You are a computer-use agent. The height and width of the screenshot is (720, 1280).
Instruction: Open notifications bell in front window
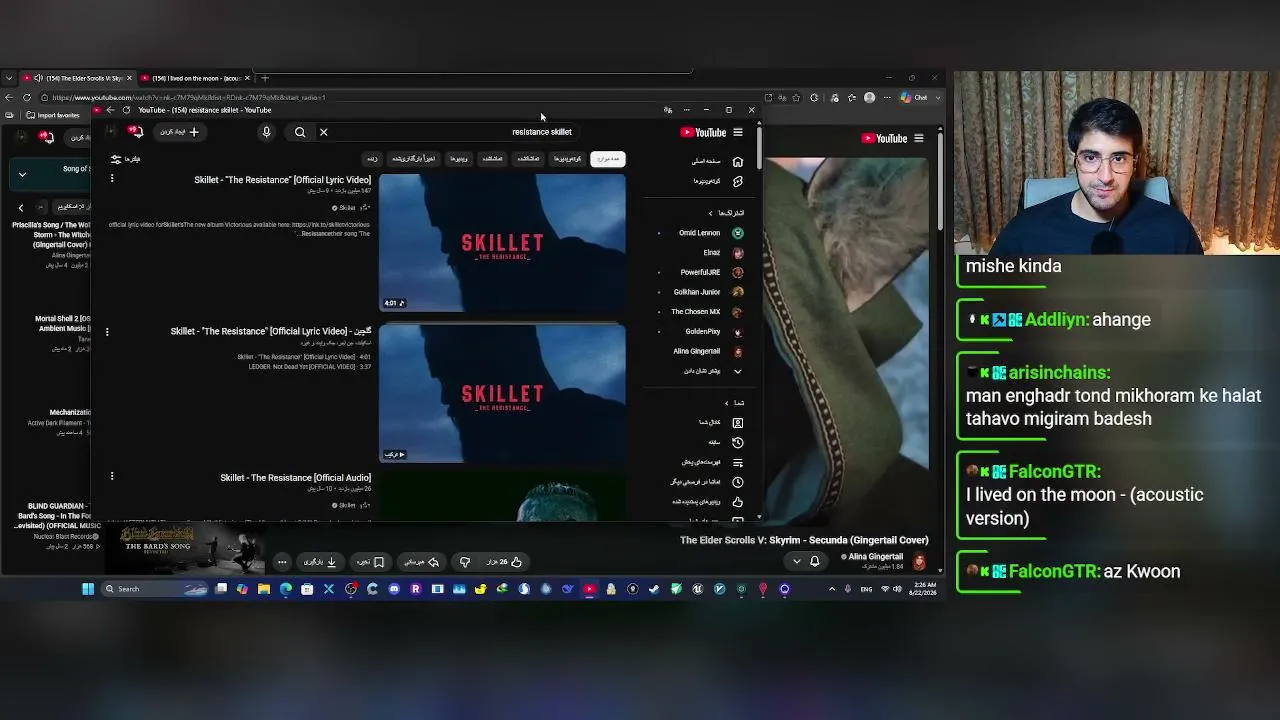point(136,132)
